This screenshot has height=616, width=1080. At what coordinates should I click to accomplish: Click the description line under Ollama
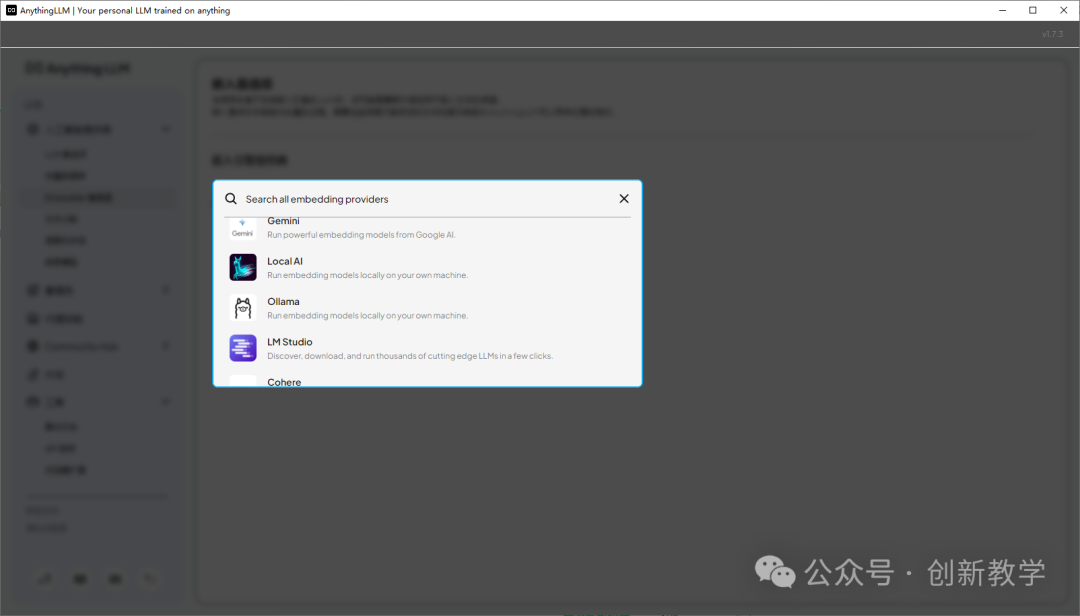coord(367,316)
